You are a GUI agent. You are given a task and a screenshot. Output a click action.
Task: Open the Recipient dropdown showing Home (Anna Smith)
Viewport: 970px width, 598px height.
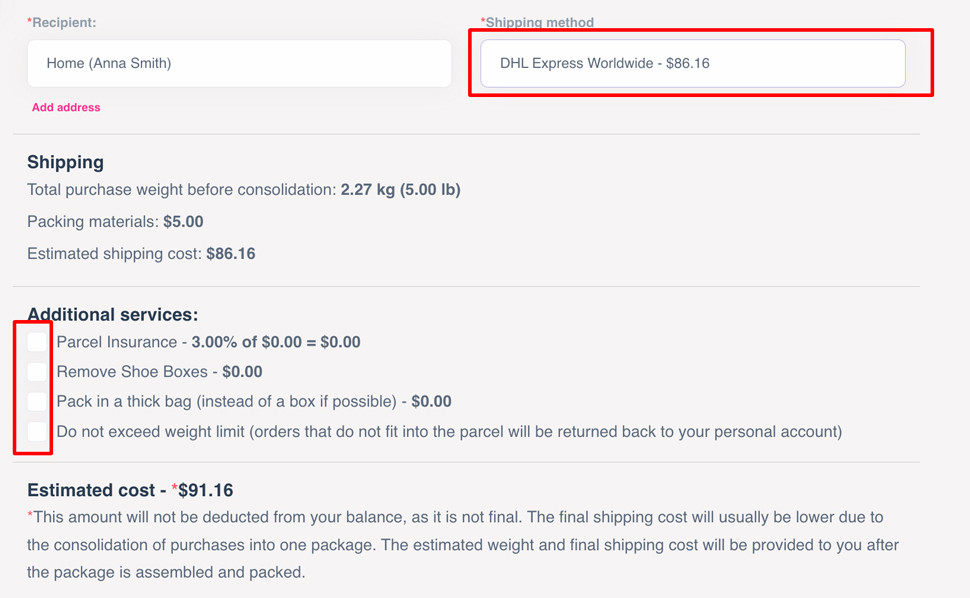(x=239, y=63)
